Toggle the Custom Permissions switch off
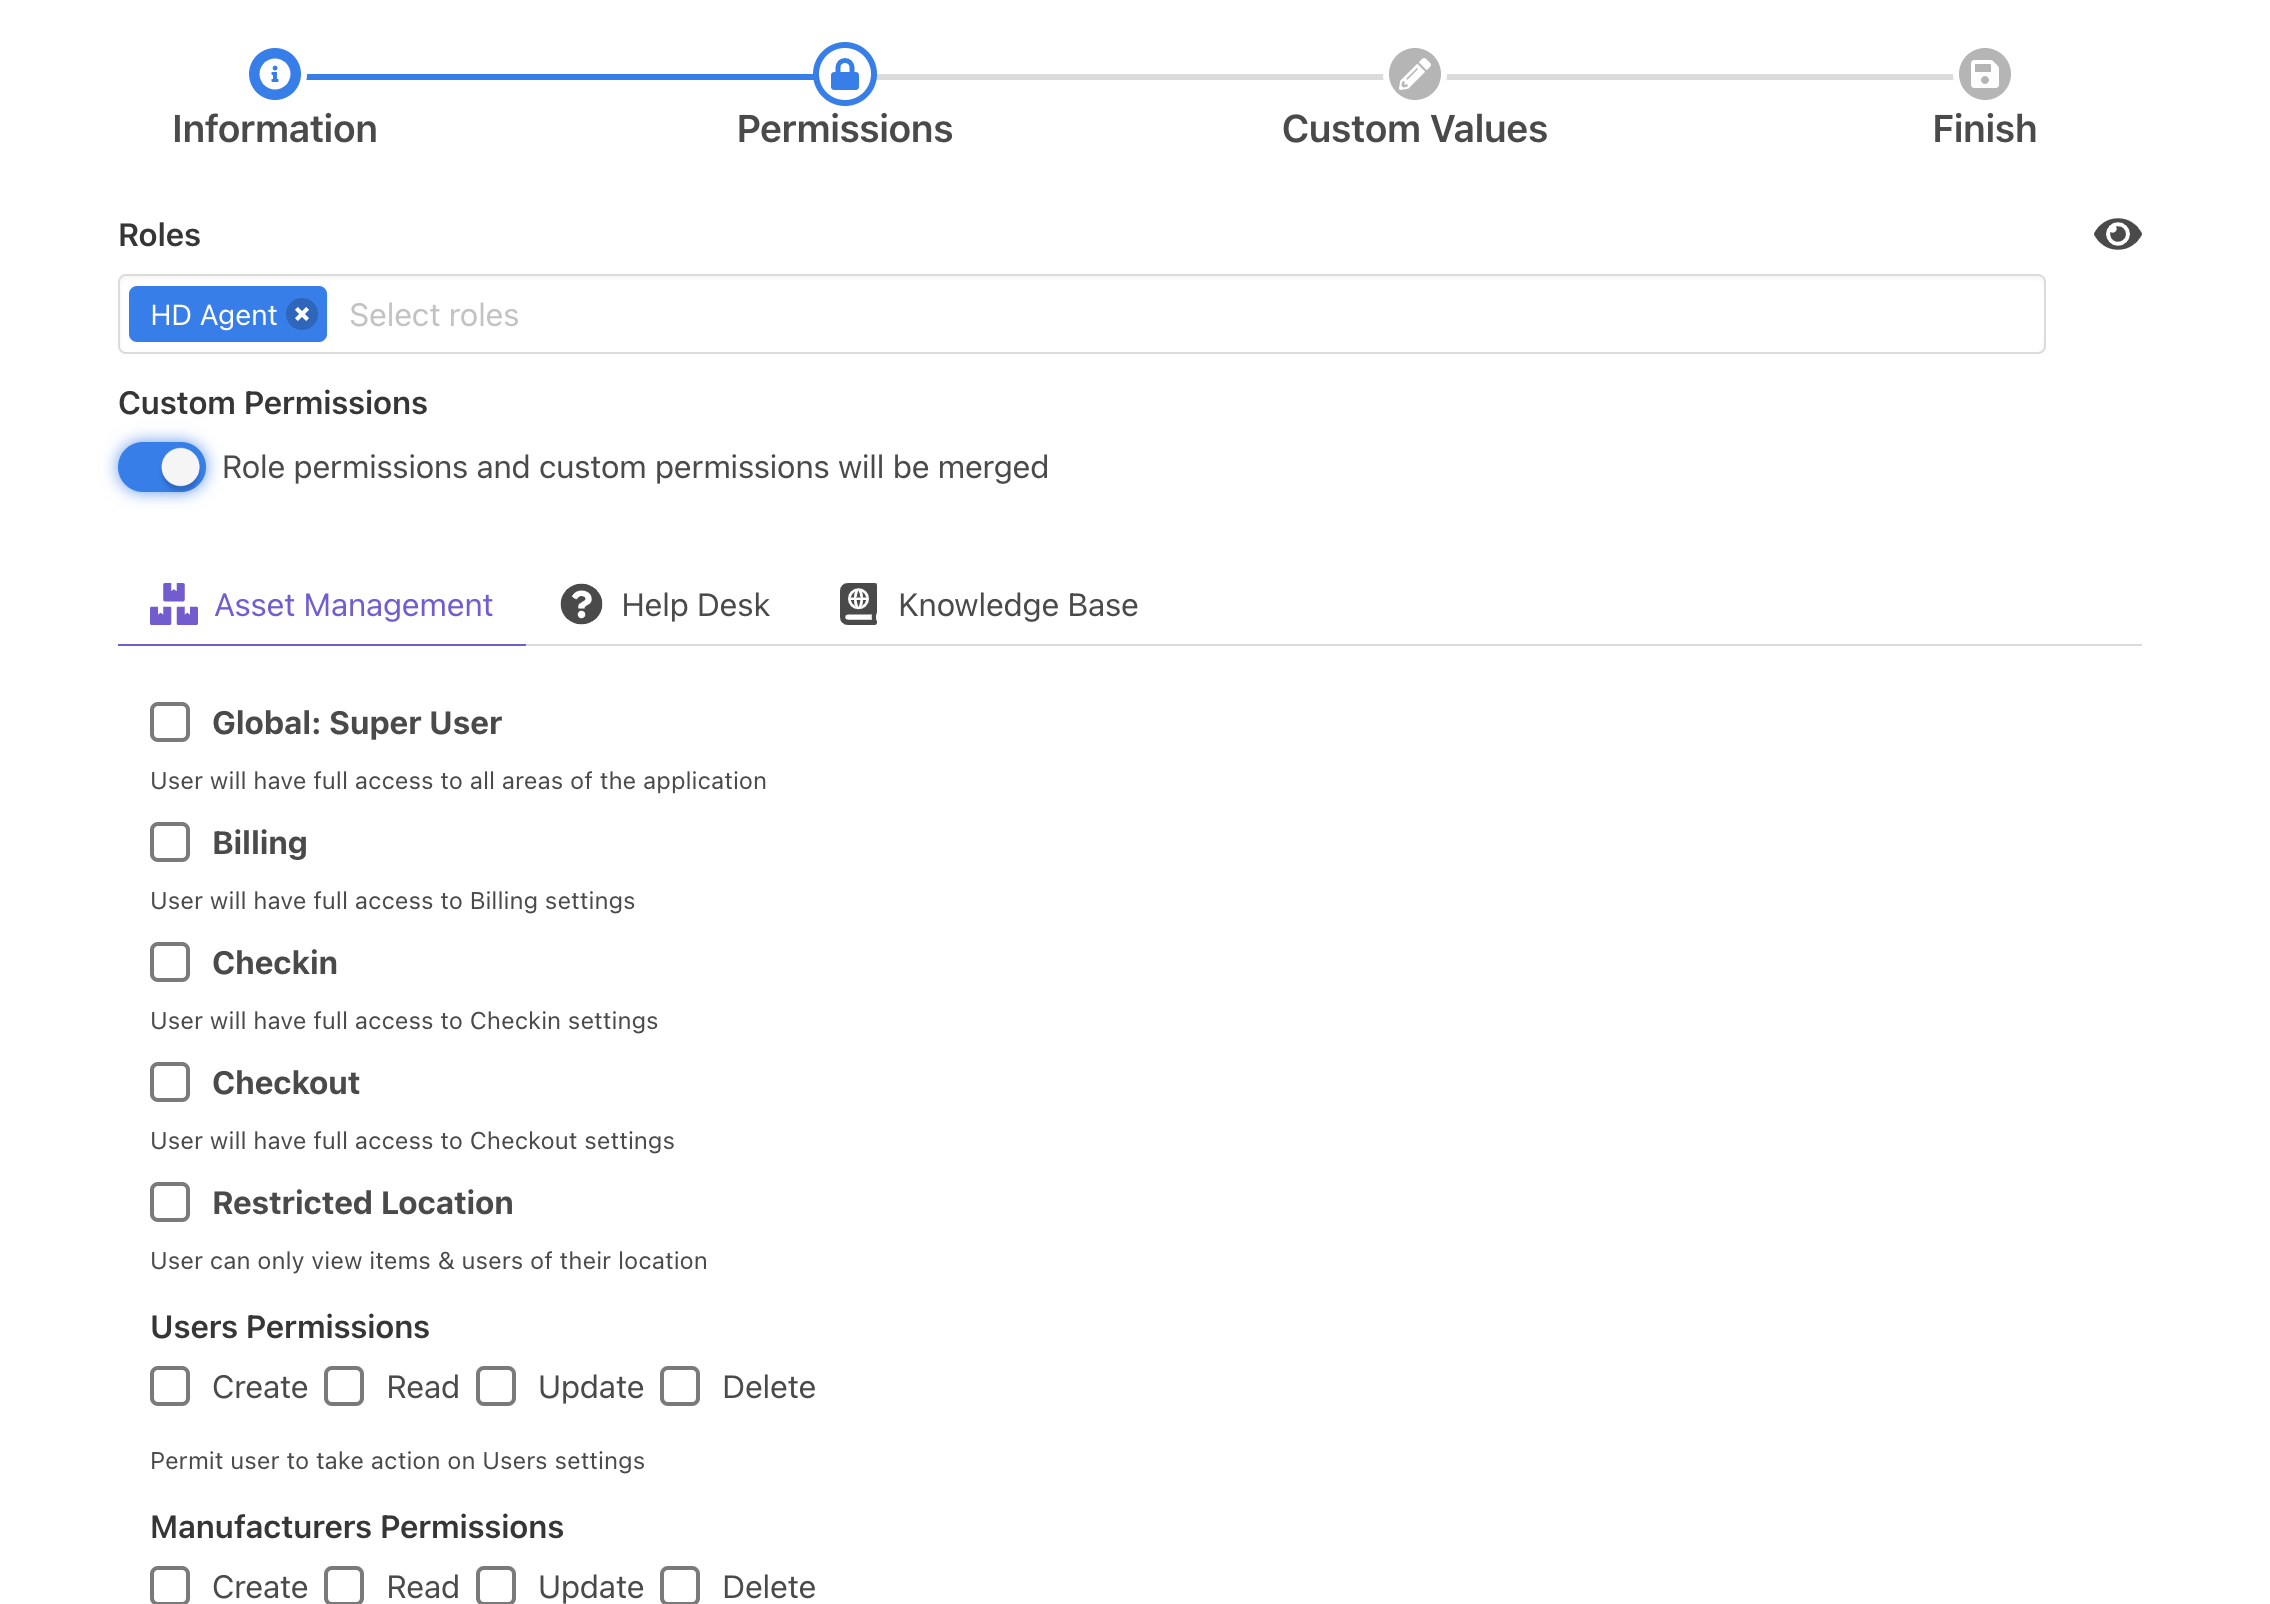This screenshot has width=2270, height=1604. click(x=162, y=467)
